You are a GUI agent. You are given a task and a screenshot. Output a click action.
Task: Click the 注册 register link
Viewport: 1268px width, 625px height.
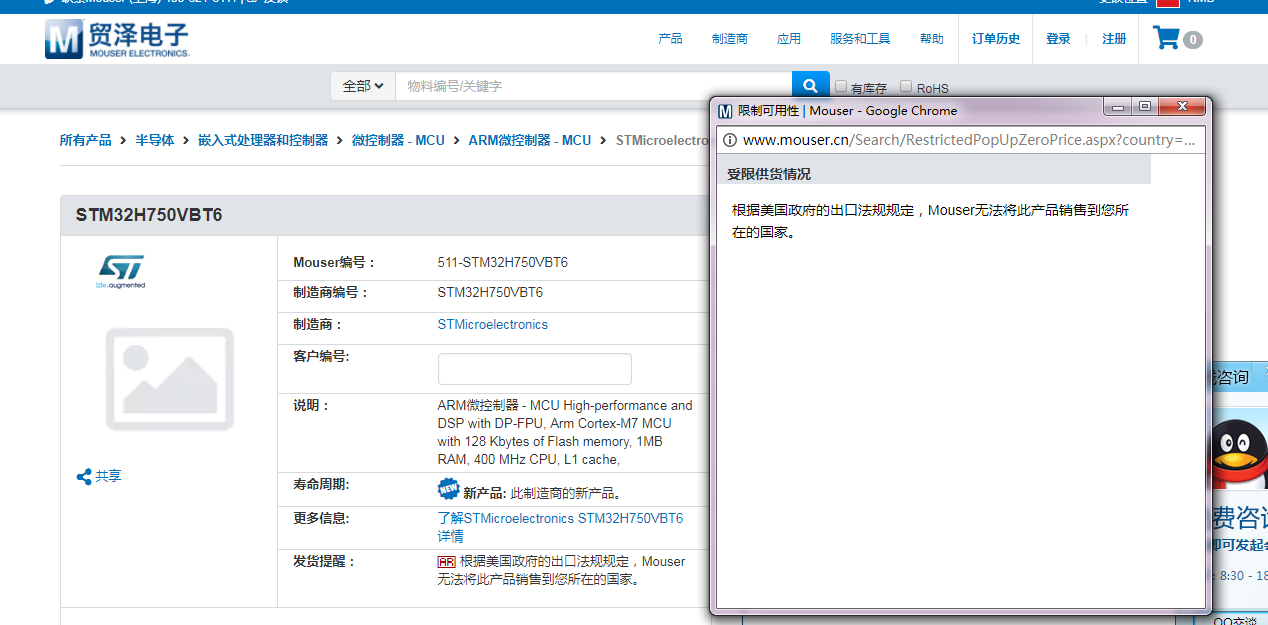1114,39
